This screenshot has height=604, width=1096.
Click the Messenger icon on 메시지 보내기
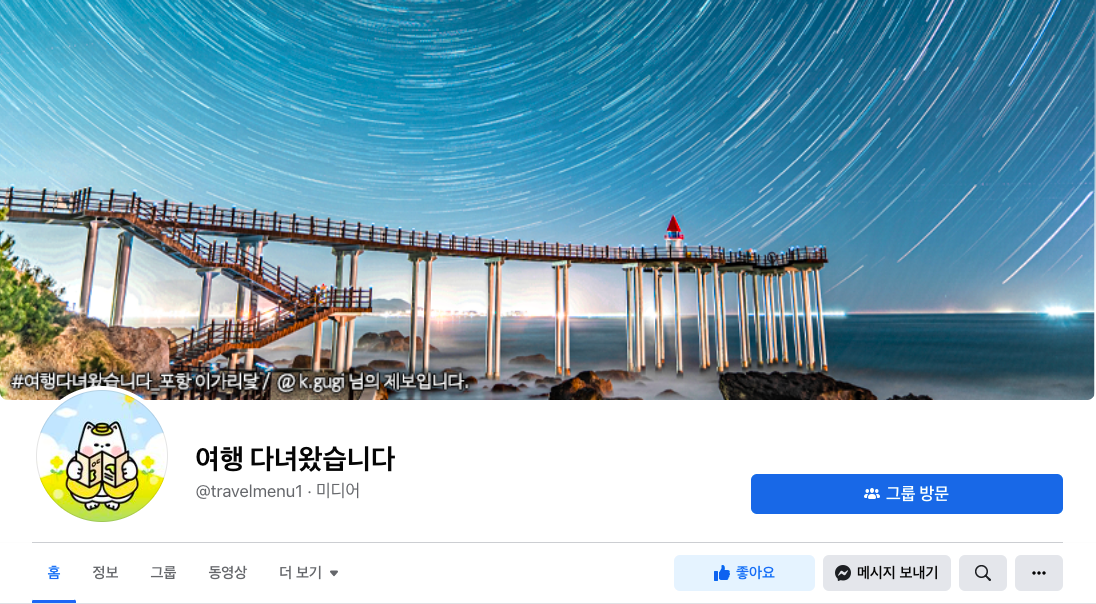tap(843, 573)
